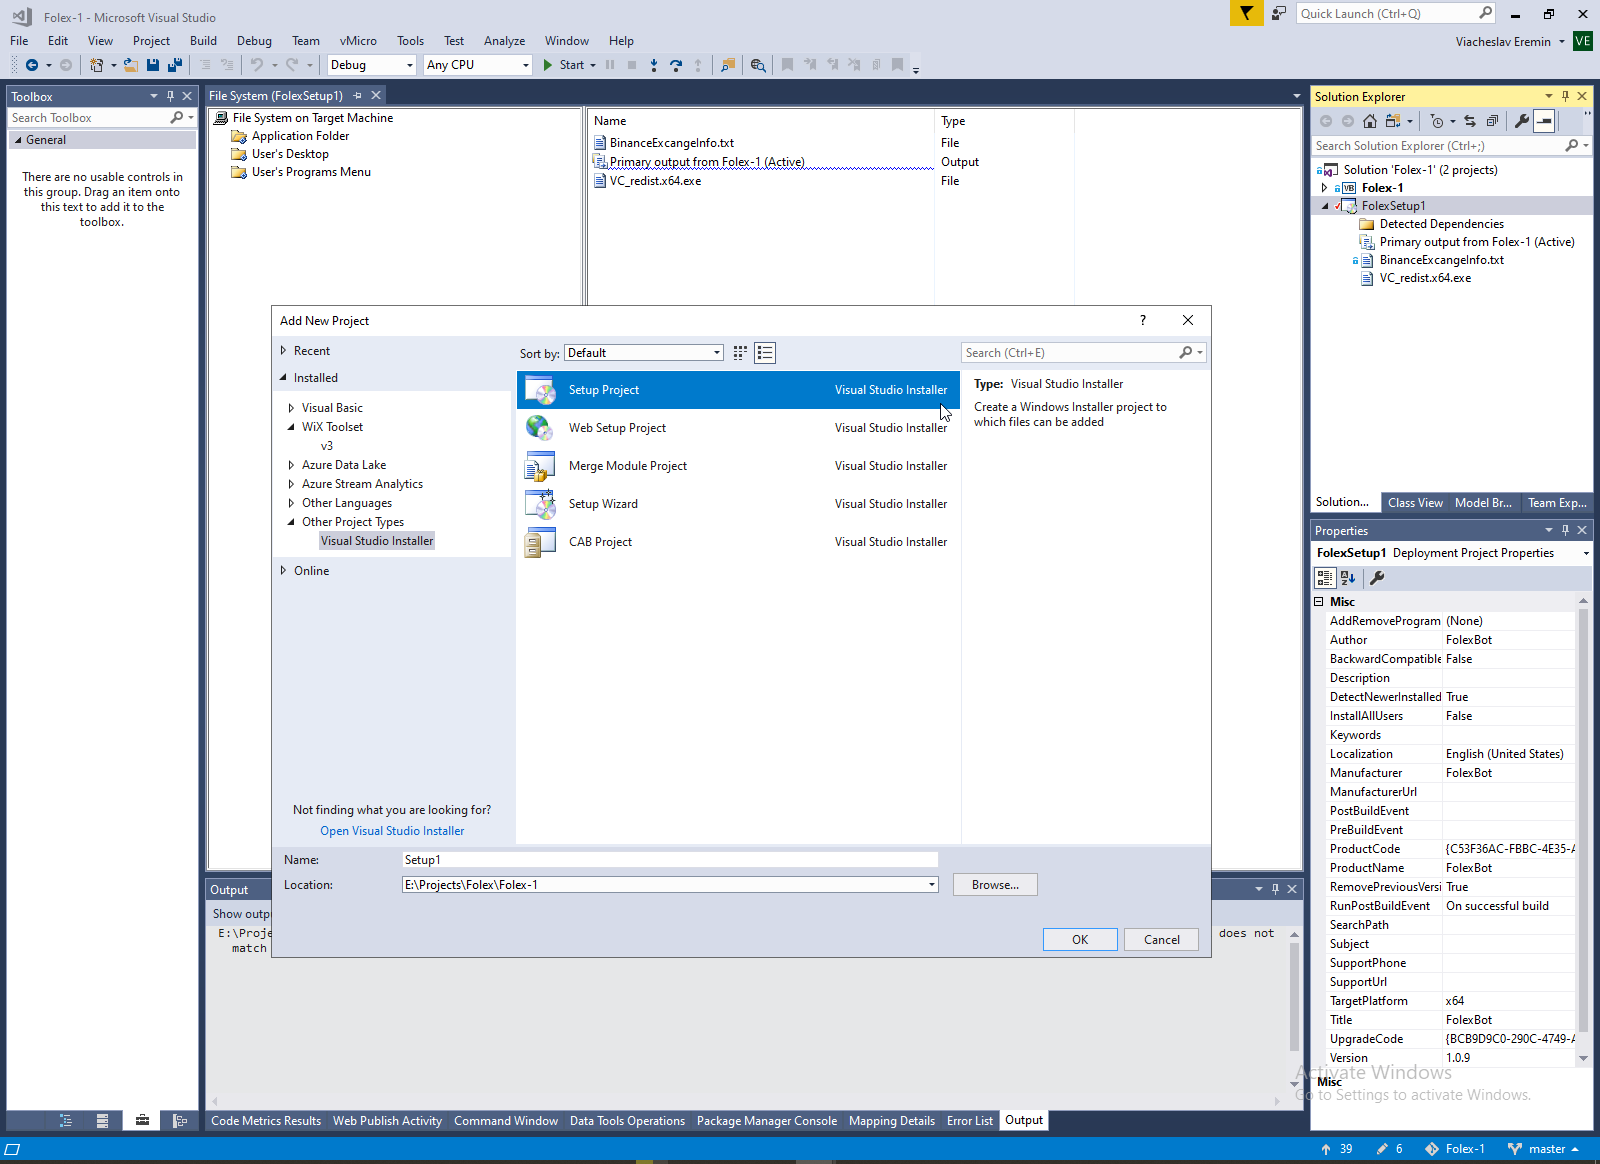Click the New Project toolbar icon
This screenshot has height=1164, width=1600.
tap(96, 65)
